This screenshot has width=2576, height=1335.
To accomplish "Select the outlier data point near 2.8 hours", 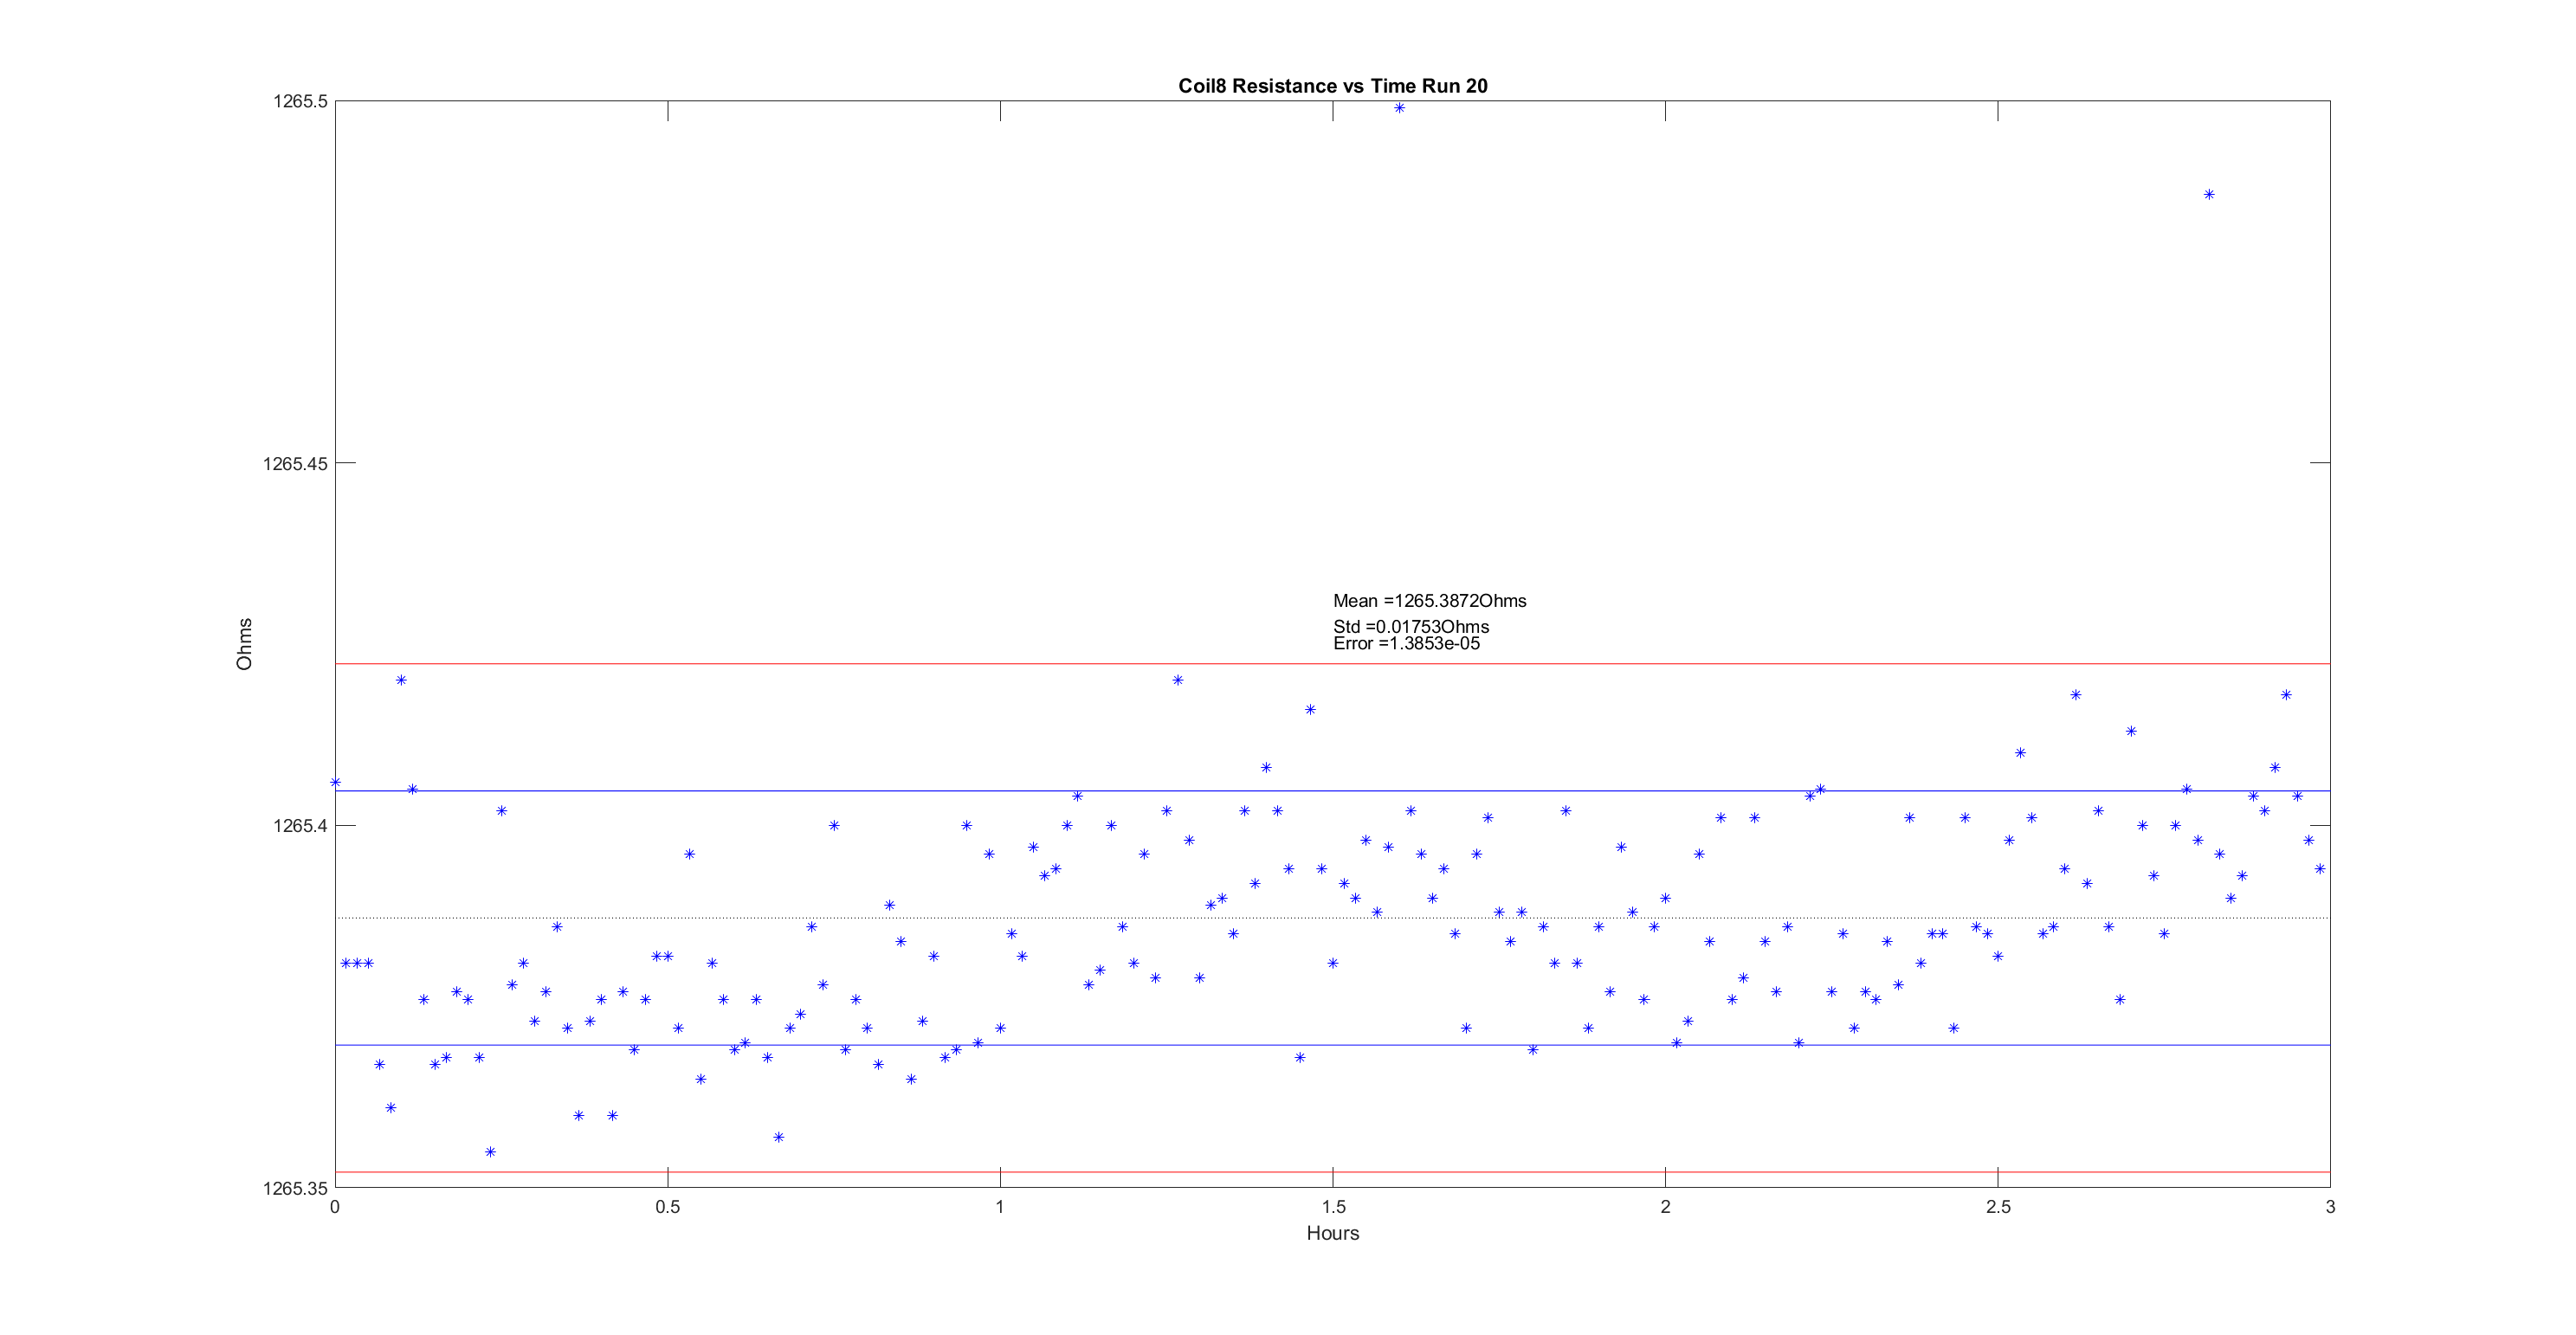I will click(2209, 195).
